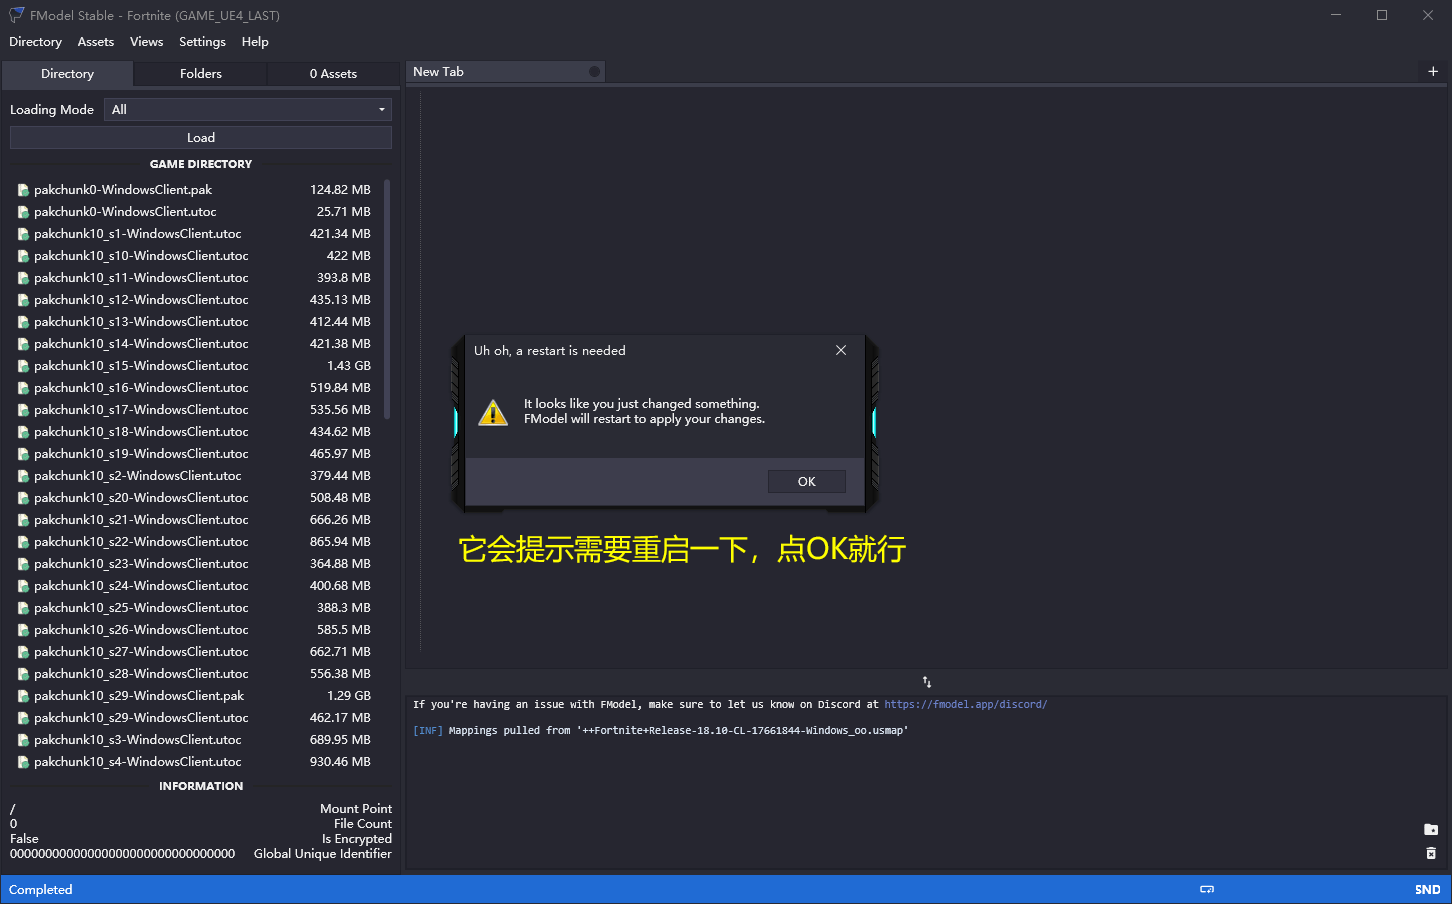Click the Completed status text
Image resolution: width=1452 pixels, height=904 pixels.
(41, 890)
